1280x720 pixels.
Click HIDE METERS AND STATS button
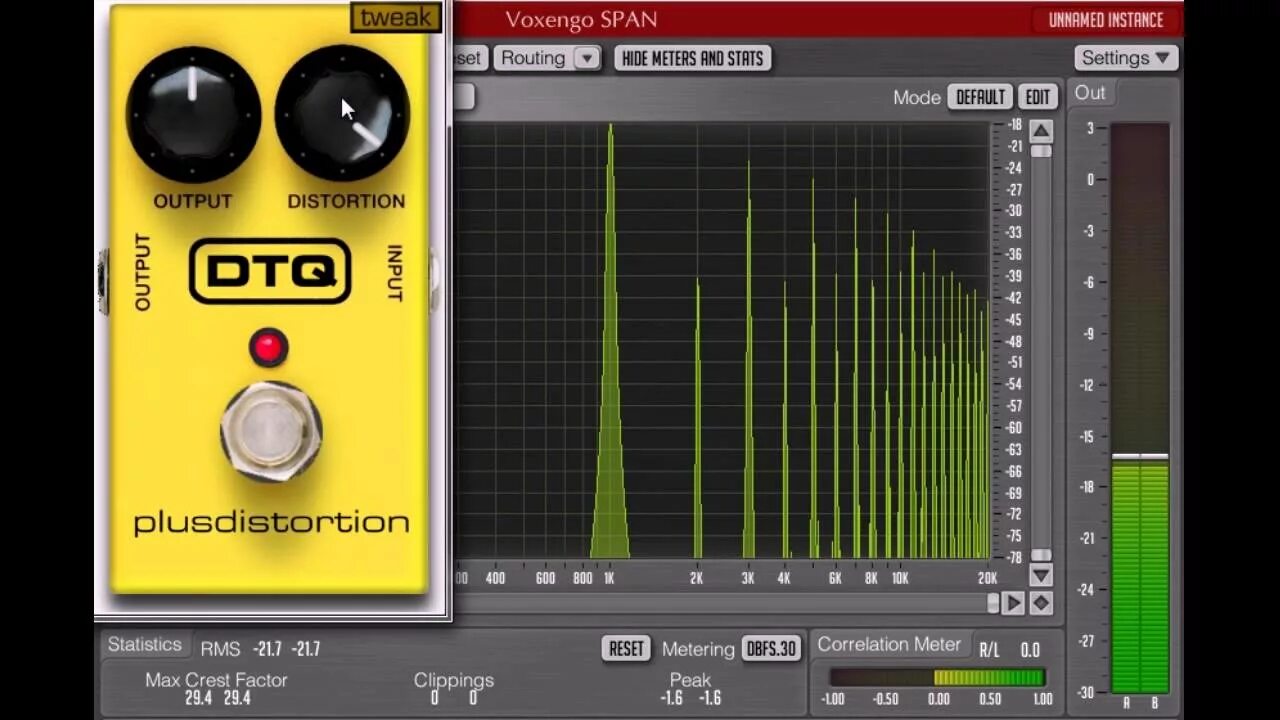click(x=692, y=58)
